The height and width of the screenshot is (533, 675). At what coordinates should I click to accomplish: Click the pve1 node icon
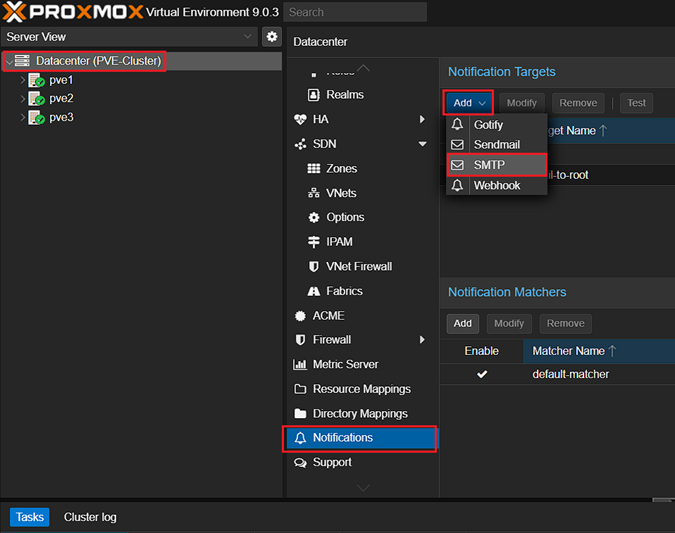click(37, 80)
